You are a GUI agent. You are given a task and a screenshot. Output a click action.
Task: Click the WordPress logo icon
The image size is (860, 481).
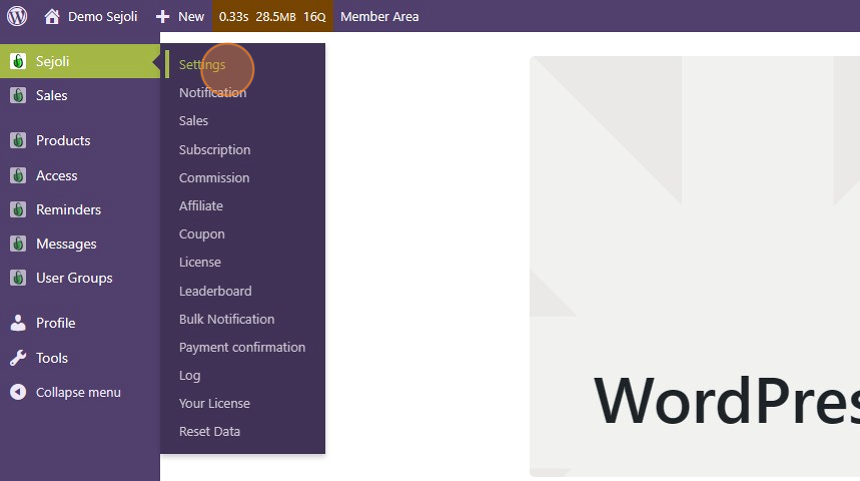[17, 16]
